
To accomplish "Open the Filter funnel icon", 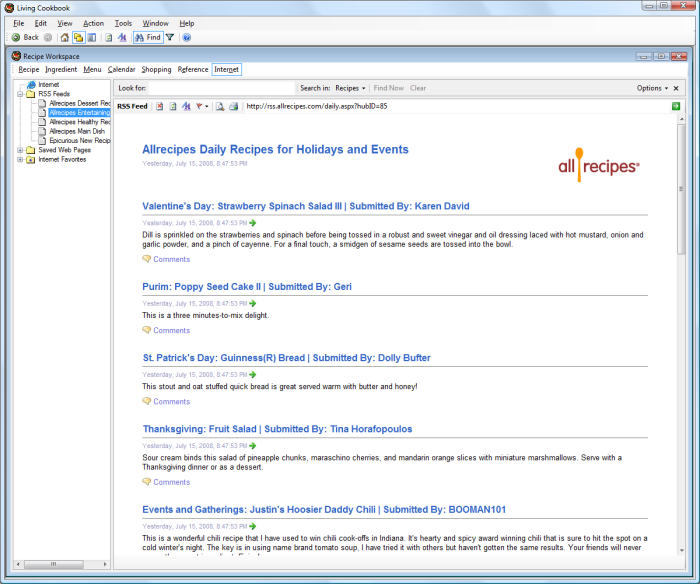I will pyautogui.click(x=170, y=38).
